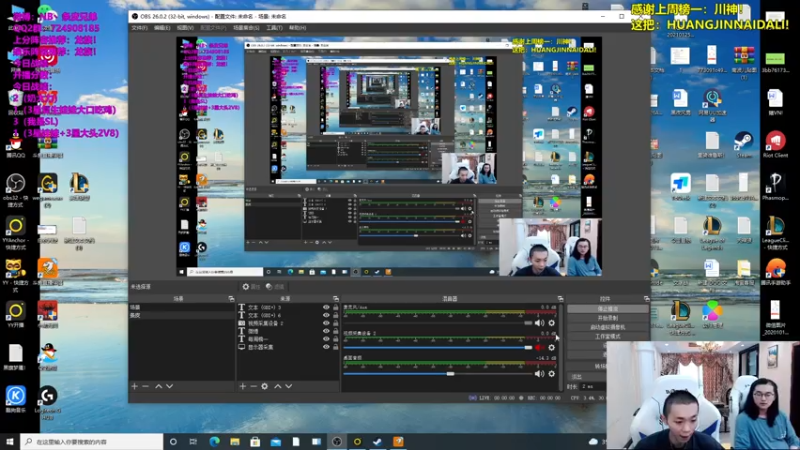Viewport: 800px width, 450px height.
Task: Open the 视图(V) menu
Action: point(185,28)
